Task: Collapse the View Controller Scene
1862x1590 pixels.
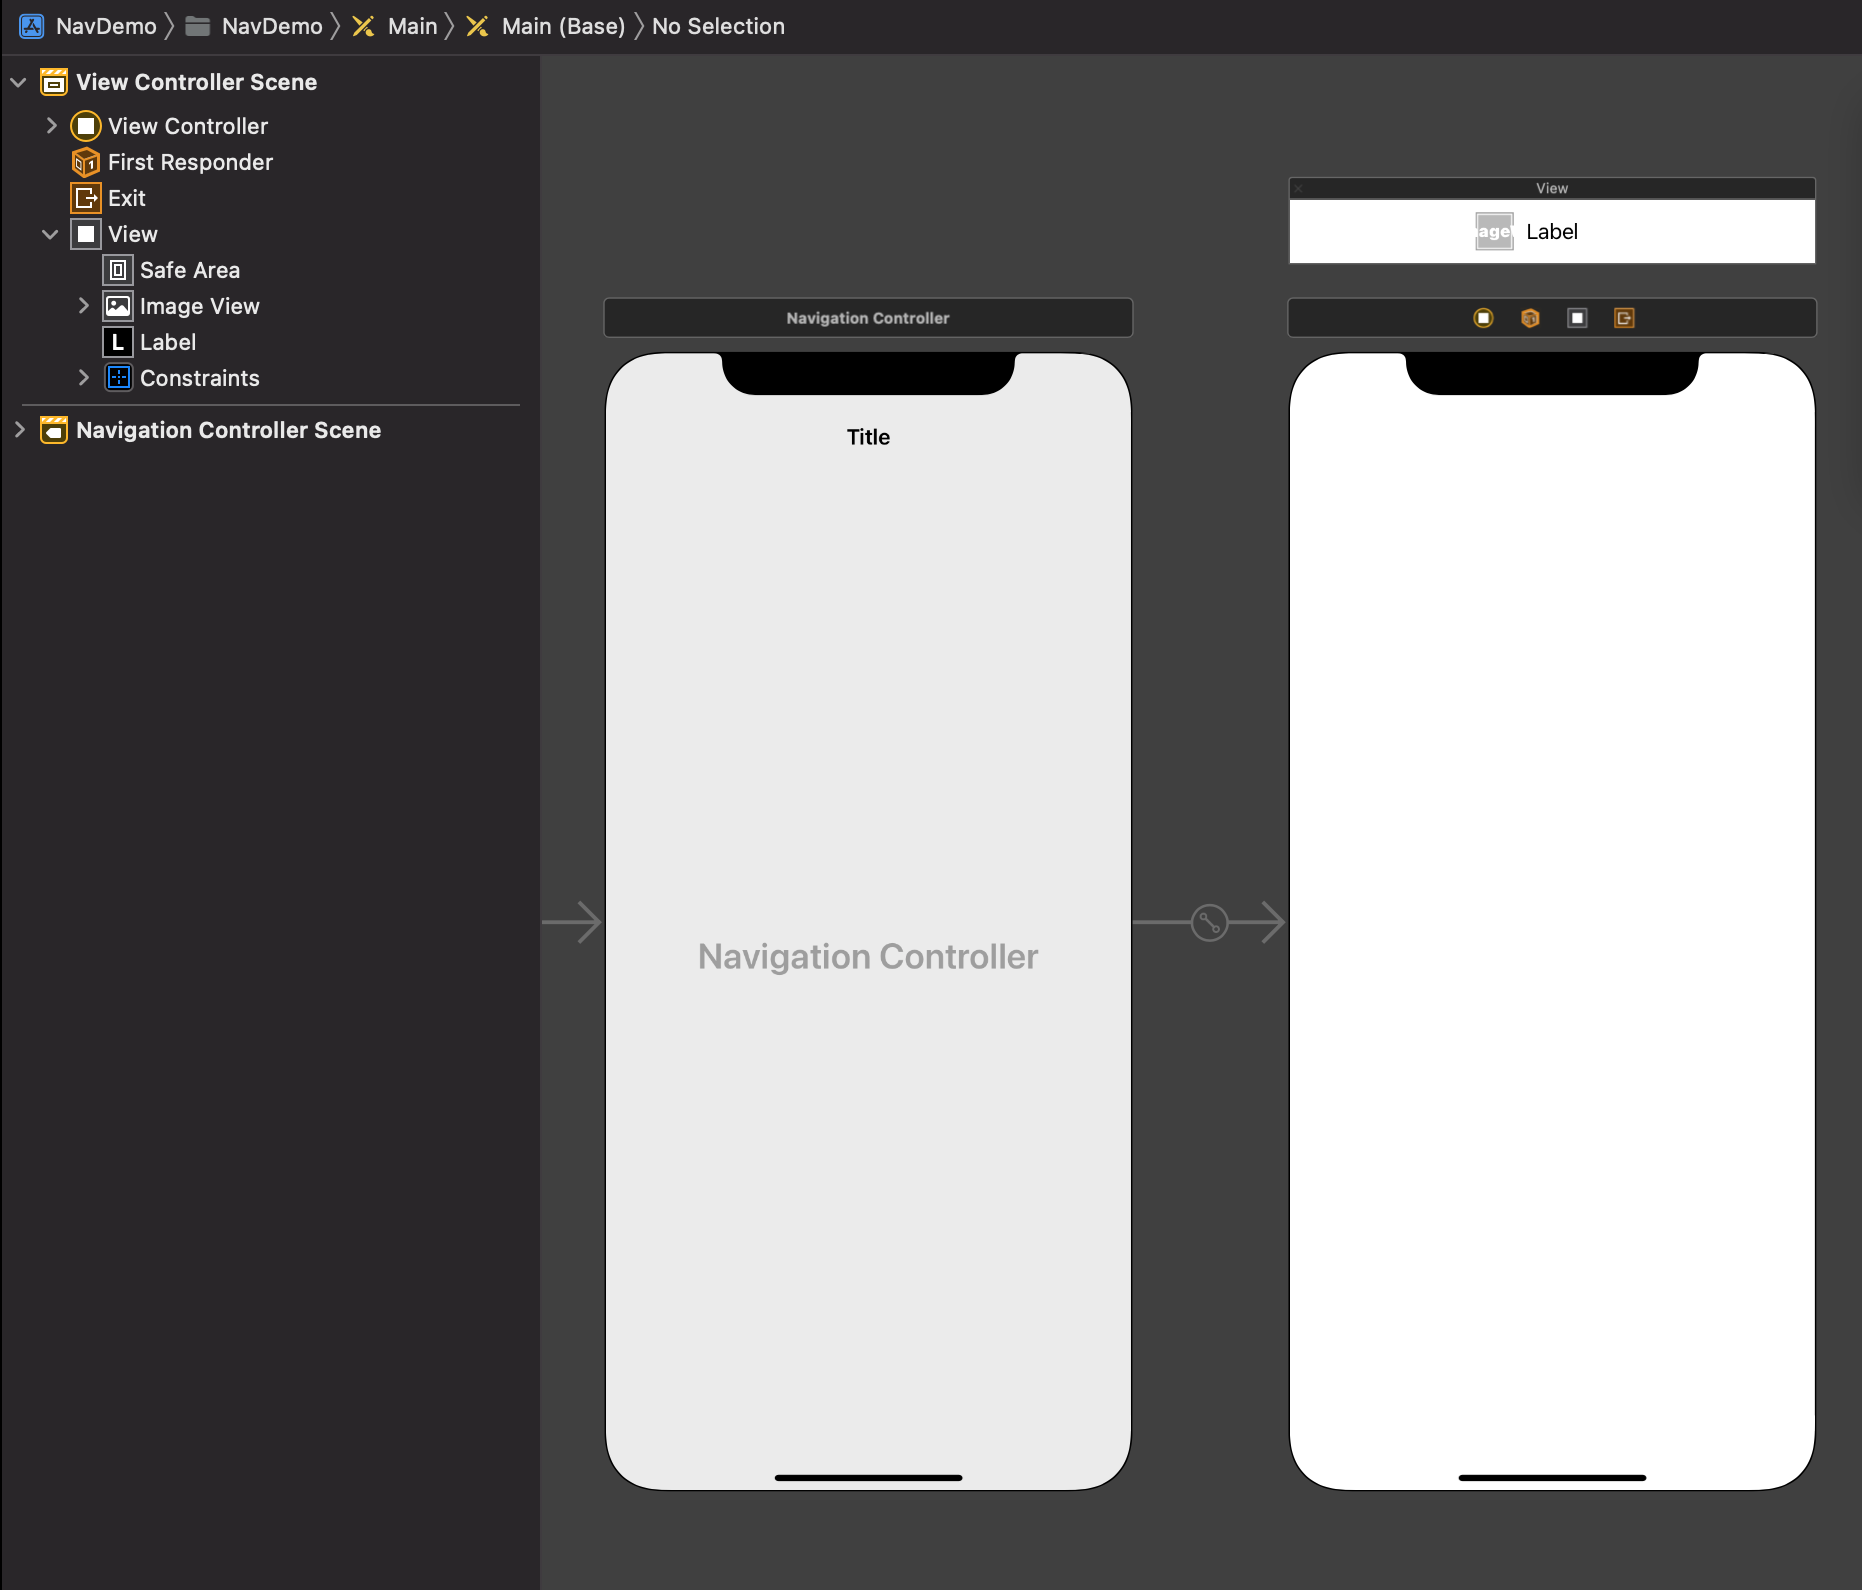Action: coord(18,82)
